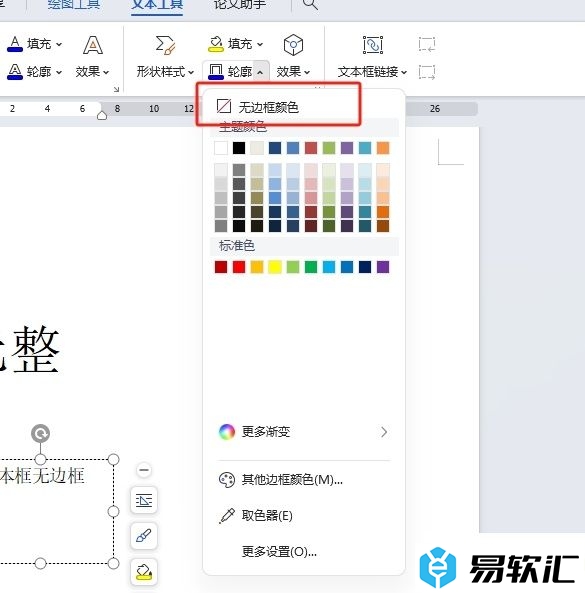The image size is (585, 593).
Task: Pick the white theme color swatch
Action: (221, 148)
